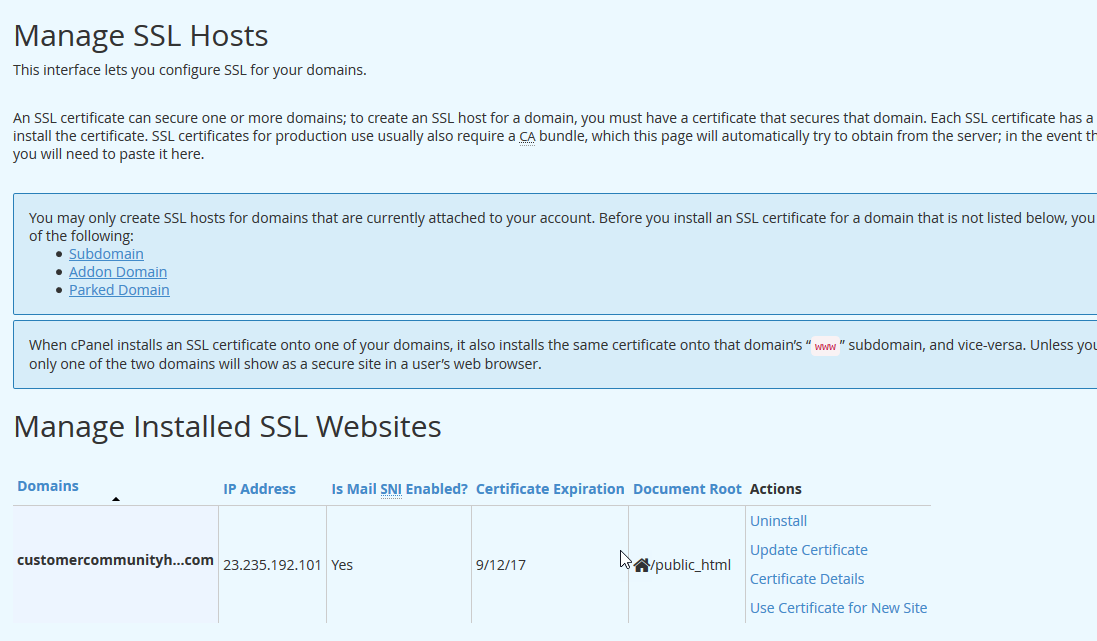Sort by Is Mail SNI Enabled column
Image resolution: width=1097 pixels, height=641 pixels.
399,489
